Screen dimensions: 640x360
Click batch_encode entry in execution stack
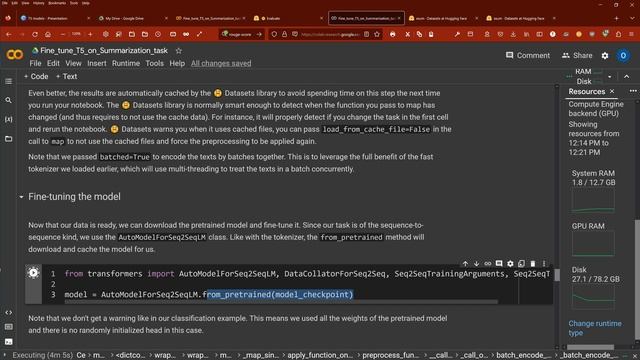coord(523,355)
